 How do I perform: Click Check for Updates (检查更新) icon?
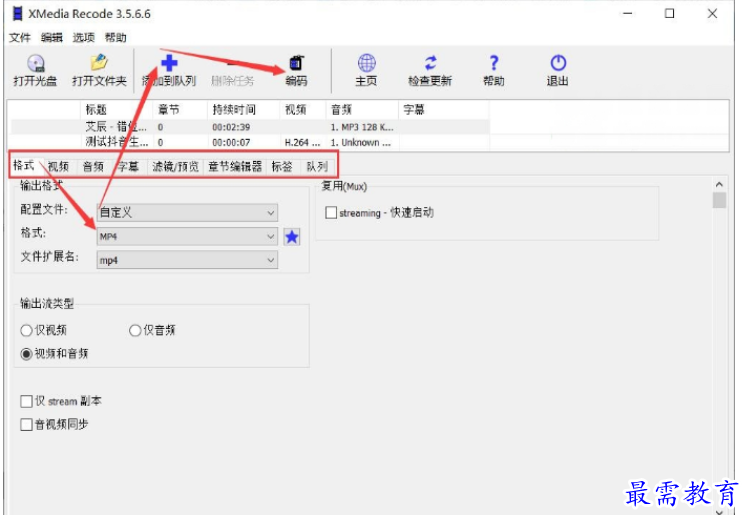[x=430, y=64]
